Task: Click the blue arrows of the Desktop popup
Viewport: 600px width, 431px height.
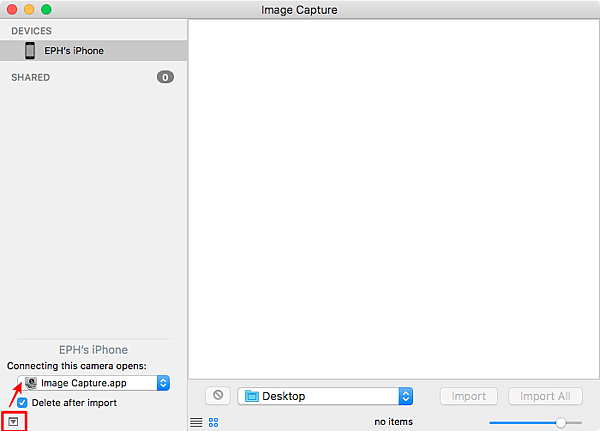Action: pos(406,396)
